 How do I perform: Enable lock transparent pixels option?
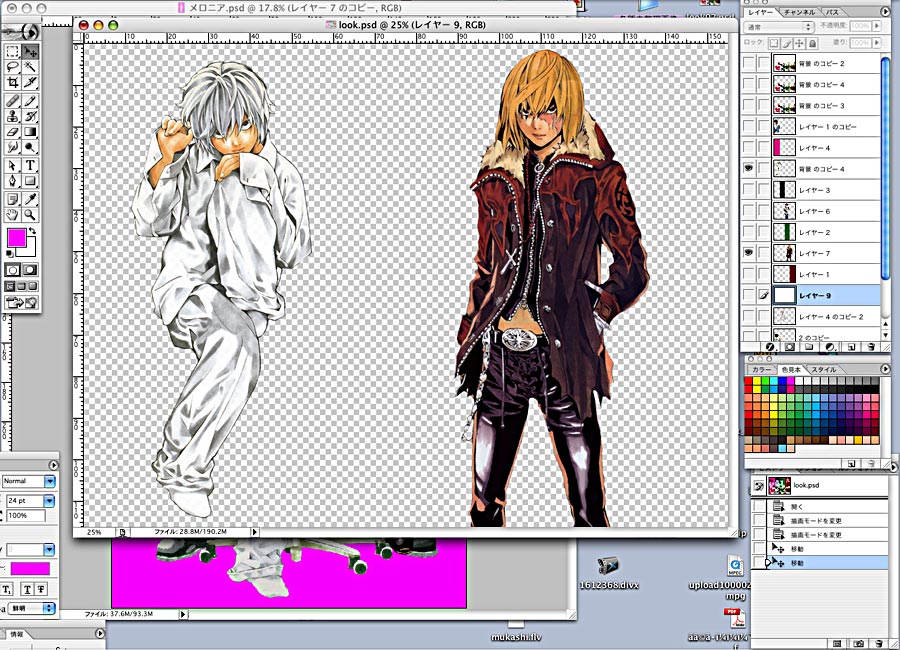coord(774,43)
